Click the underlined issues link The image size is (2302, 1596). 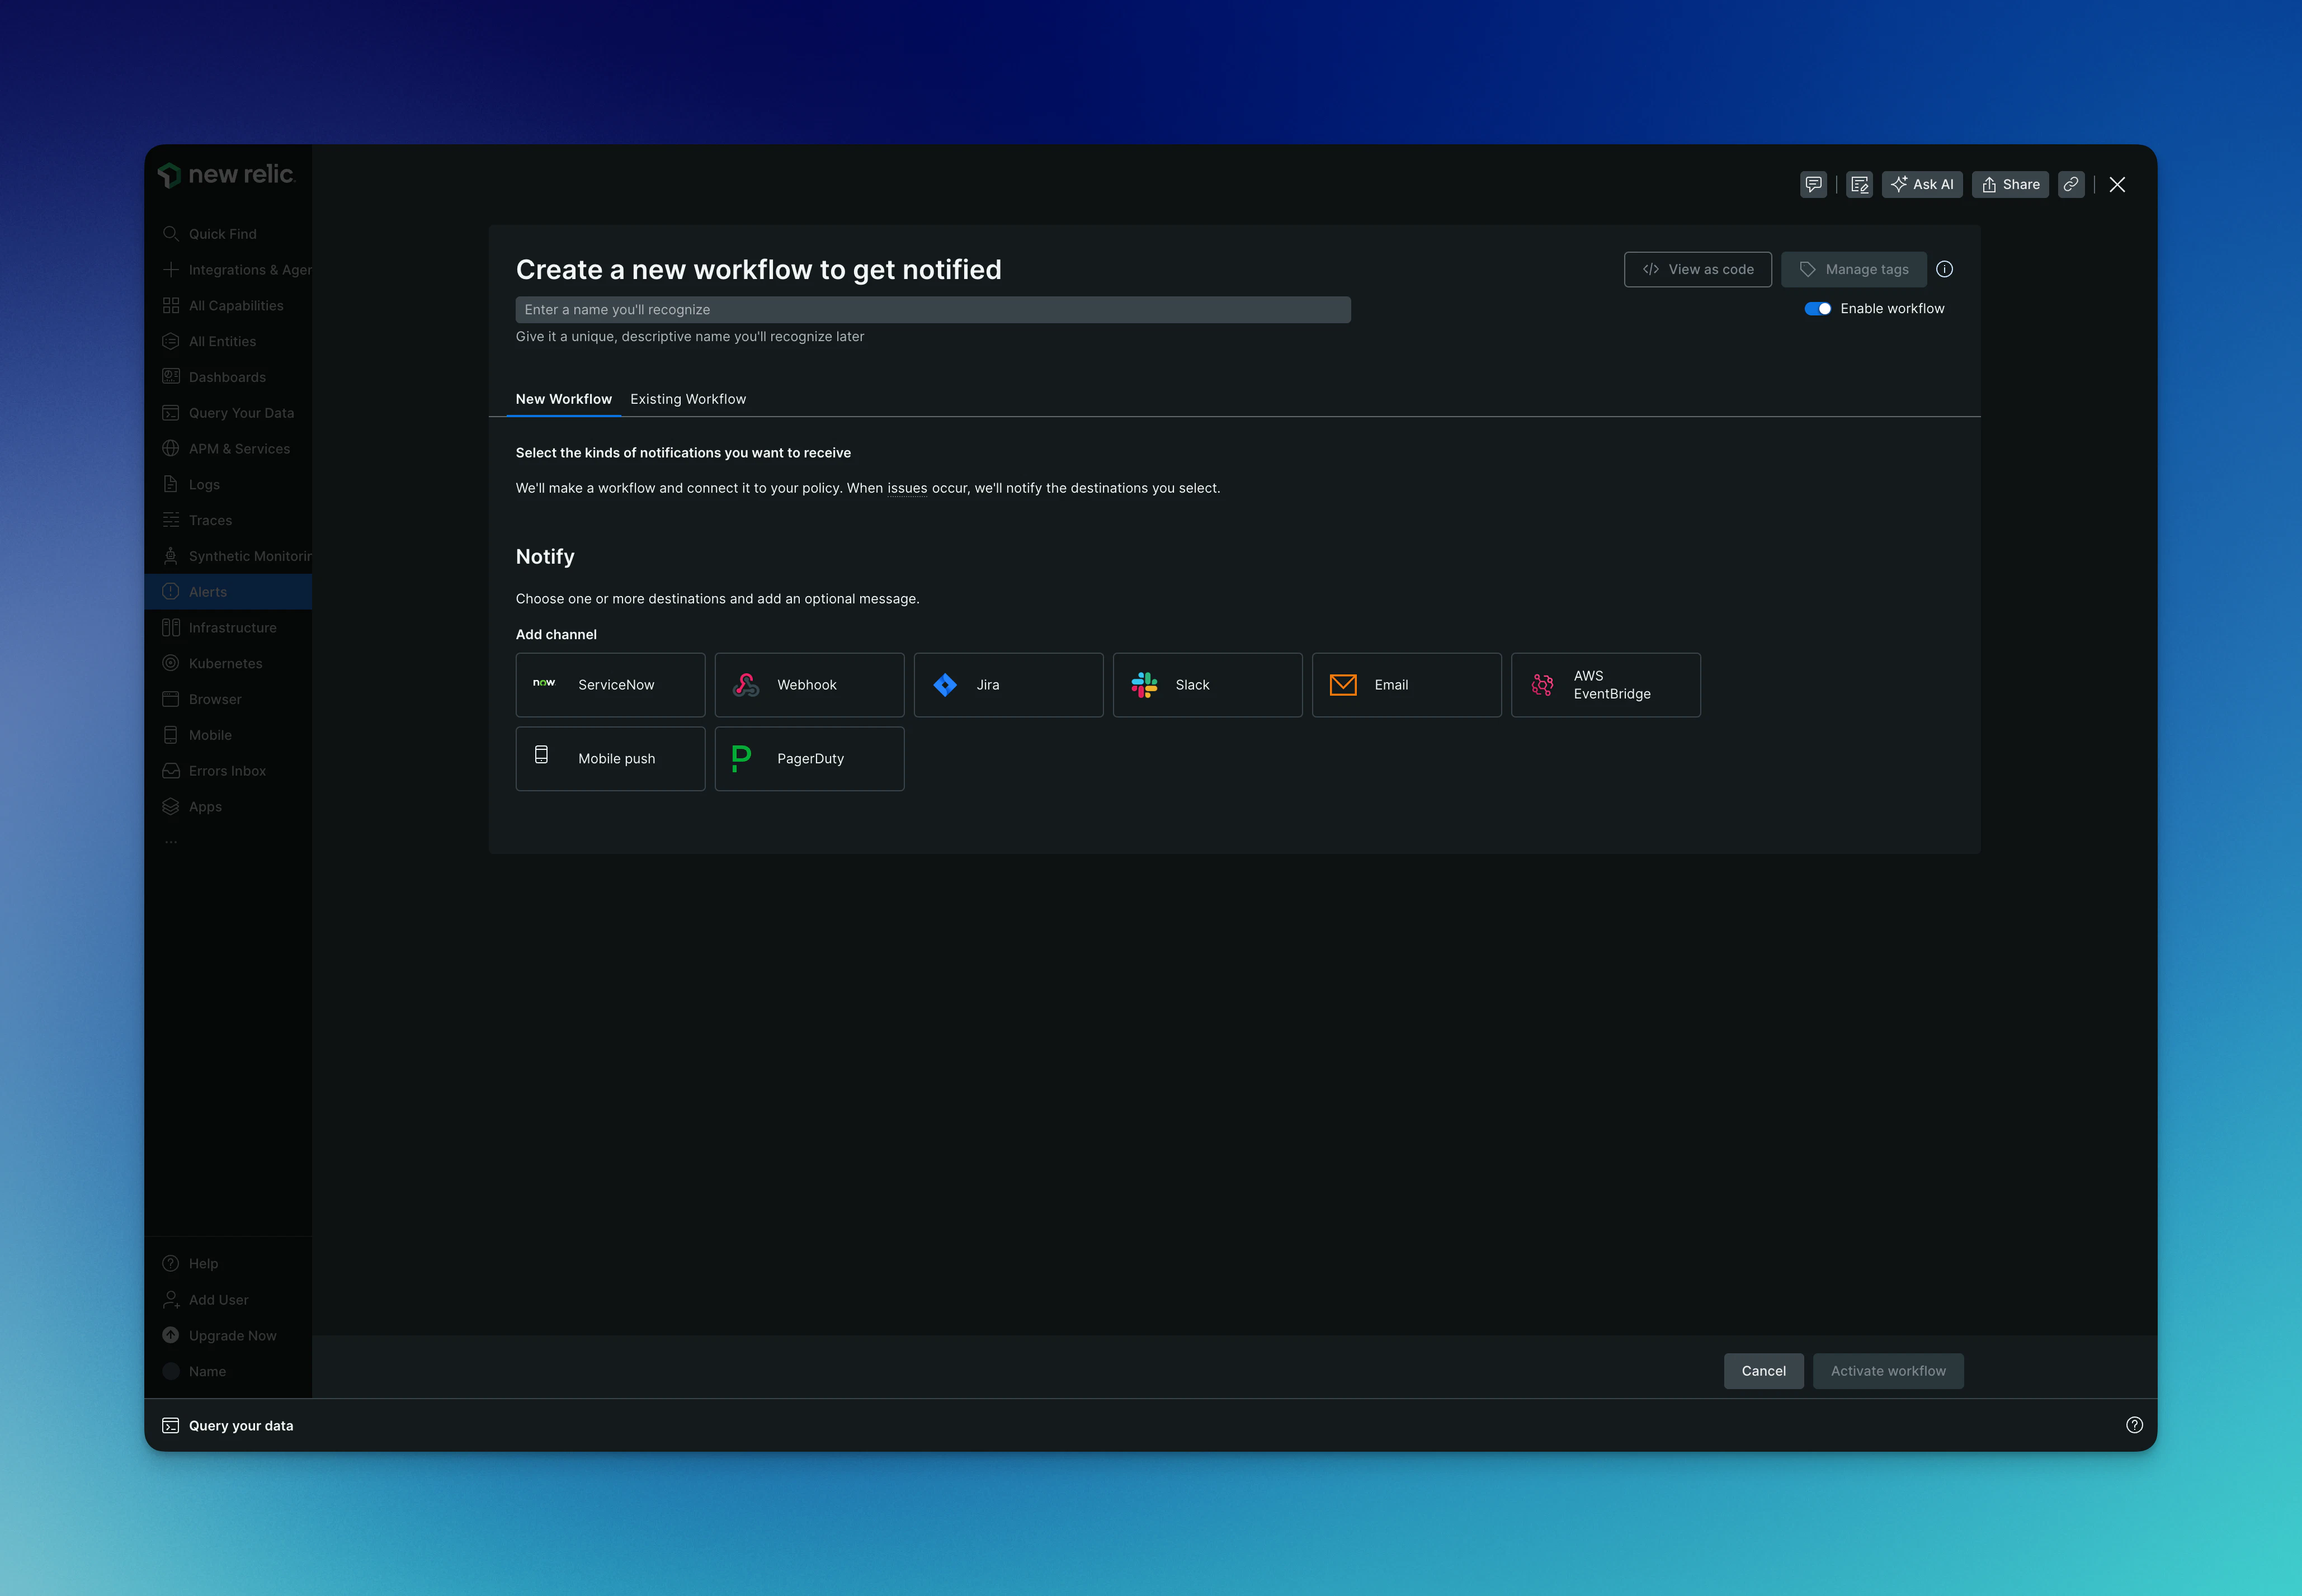(907, 488)
